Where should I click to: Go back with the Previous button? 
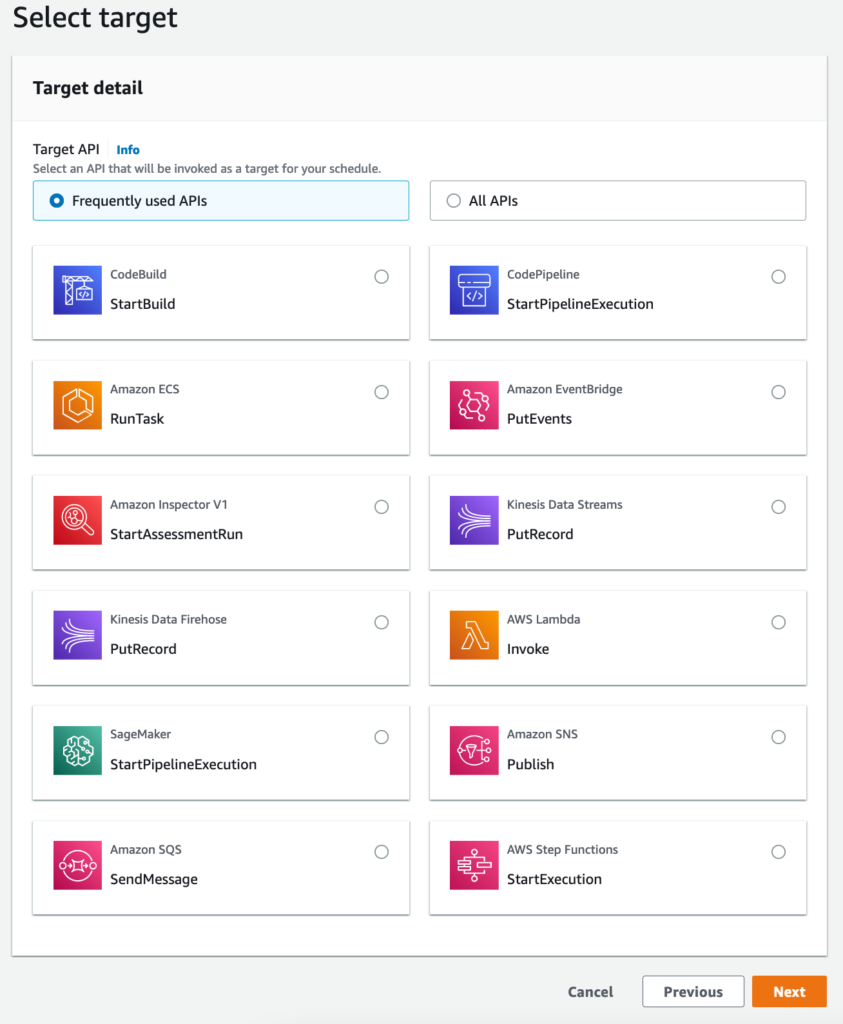point(692,992)
